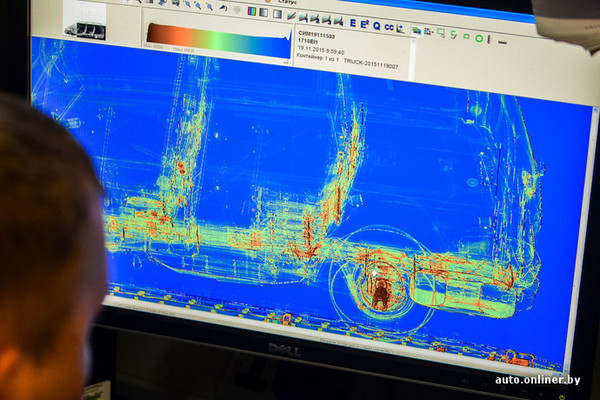Click the blue E² enhancement icon
The image size is (600, 400).
(x=365, y=24)
